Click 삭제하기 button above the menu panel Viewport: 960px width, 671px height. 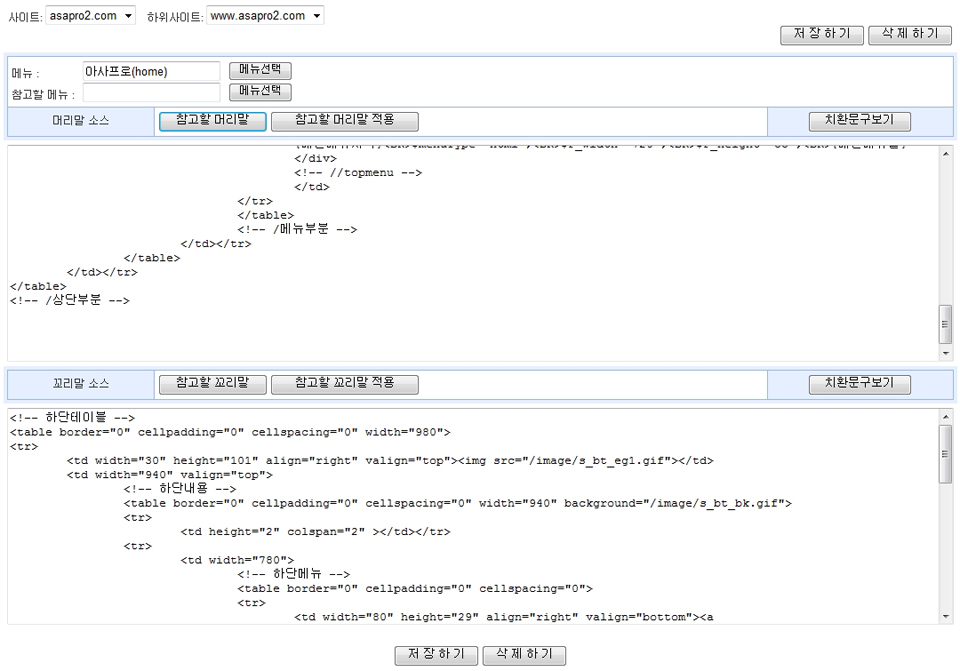click(x=909, y=34)
